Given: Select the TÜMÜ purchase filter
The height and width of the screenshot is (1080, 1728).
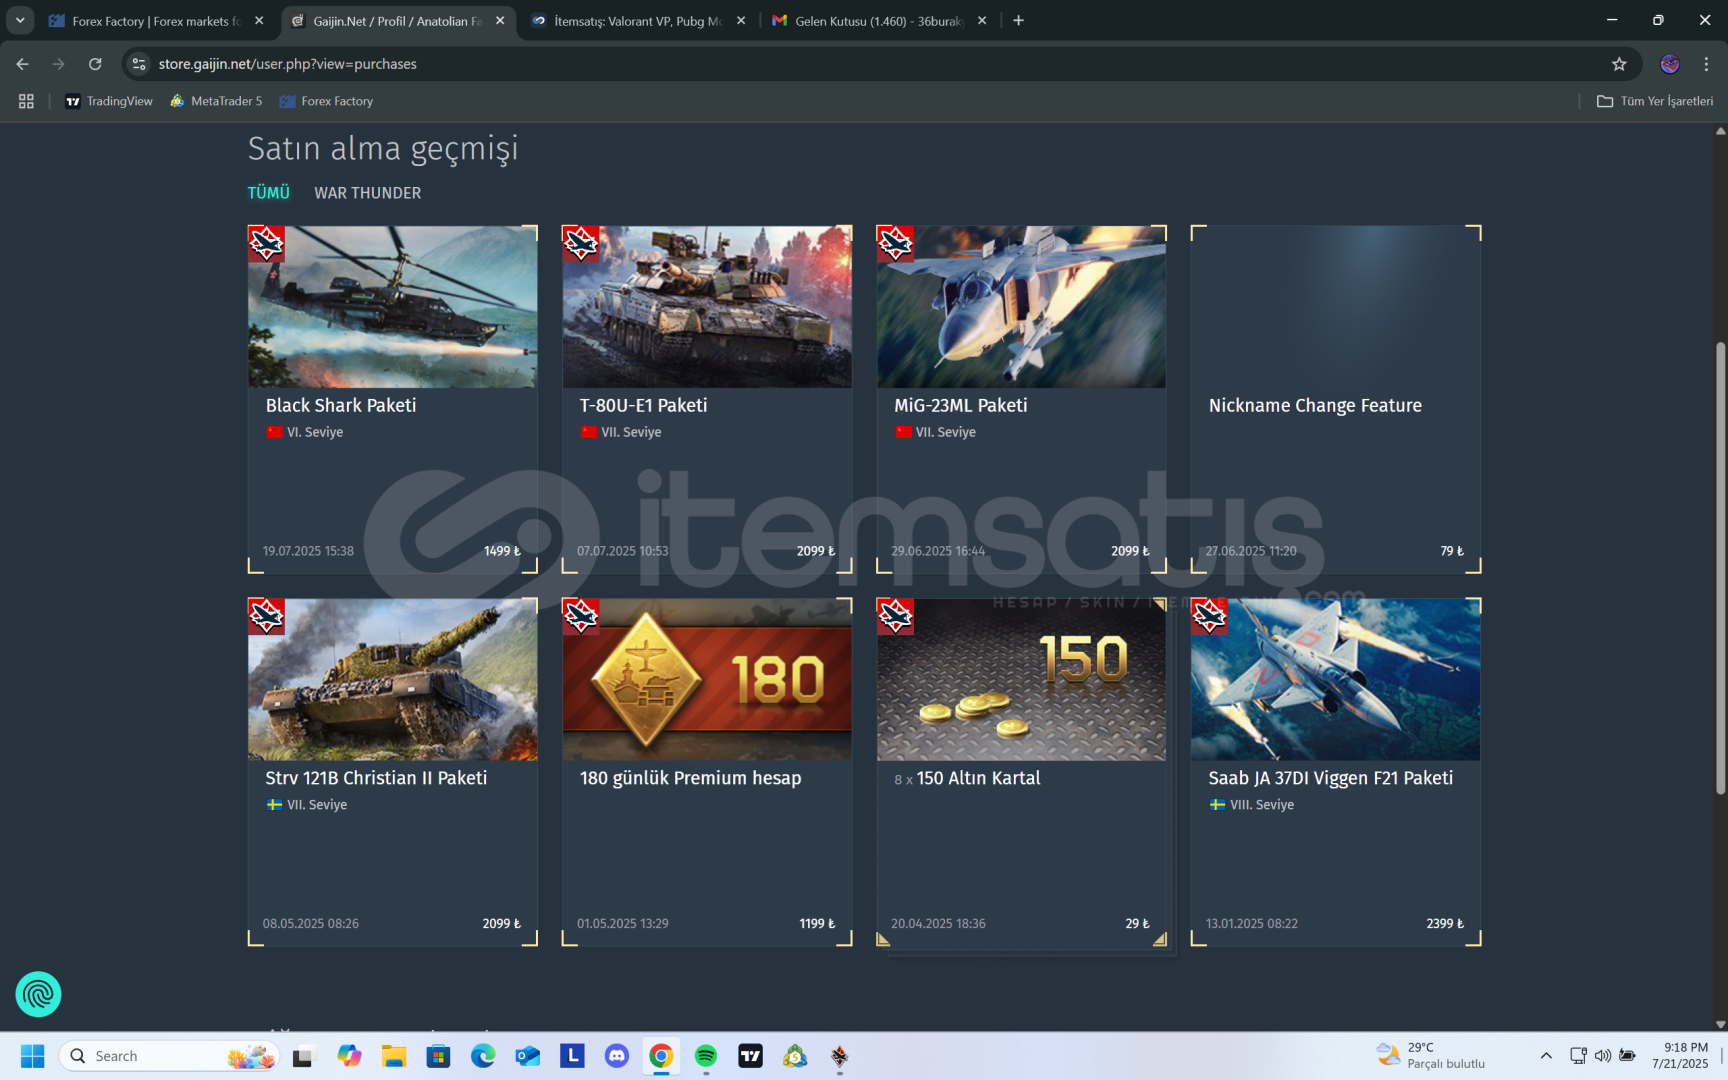Looking at the screenshot, I should pyautogui.click(x=269, y=193).
